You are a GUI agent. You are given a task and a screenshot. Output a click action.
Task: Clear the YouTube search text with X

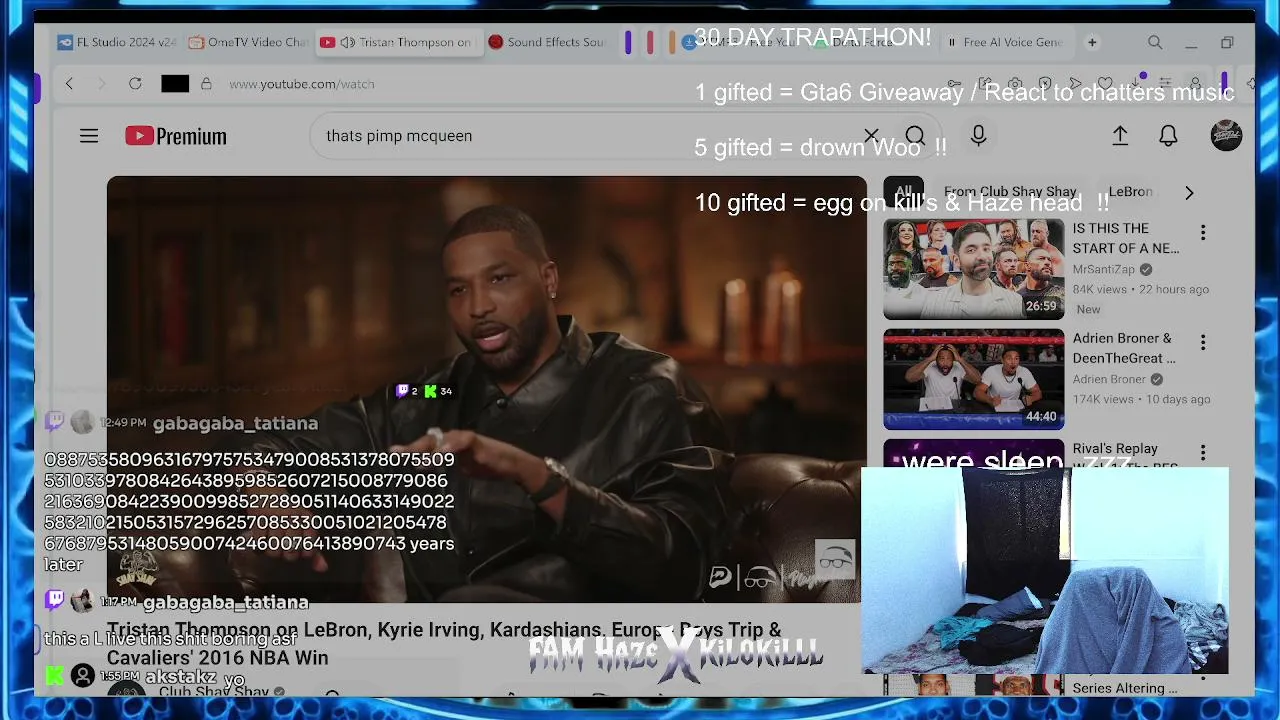[871, 136]
